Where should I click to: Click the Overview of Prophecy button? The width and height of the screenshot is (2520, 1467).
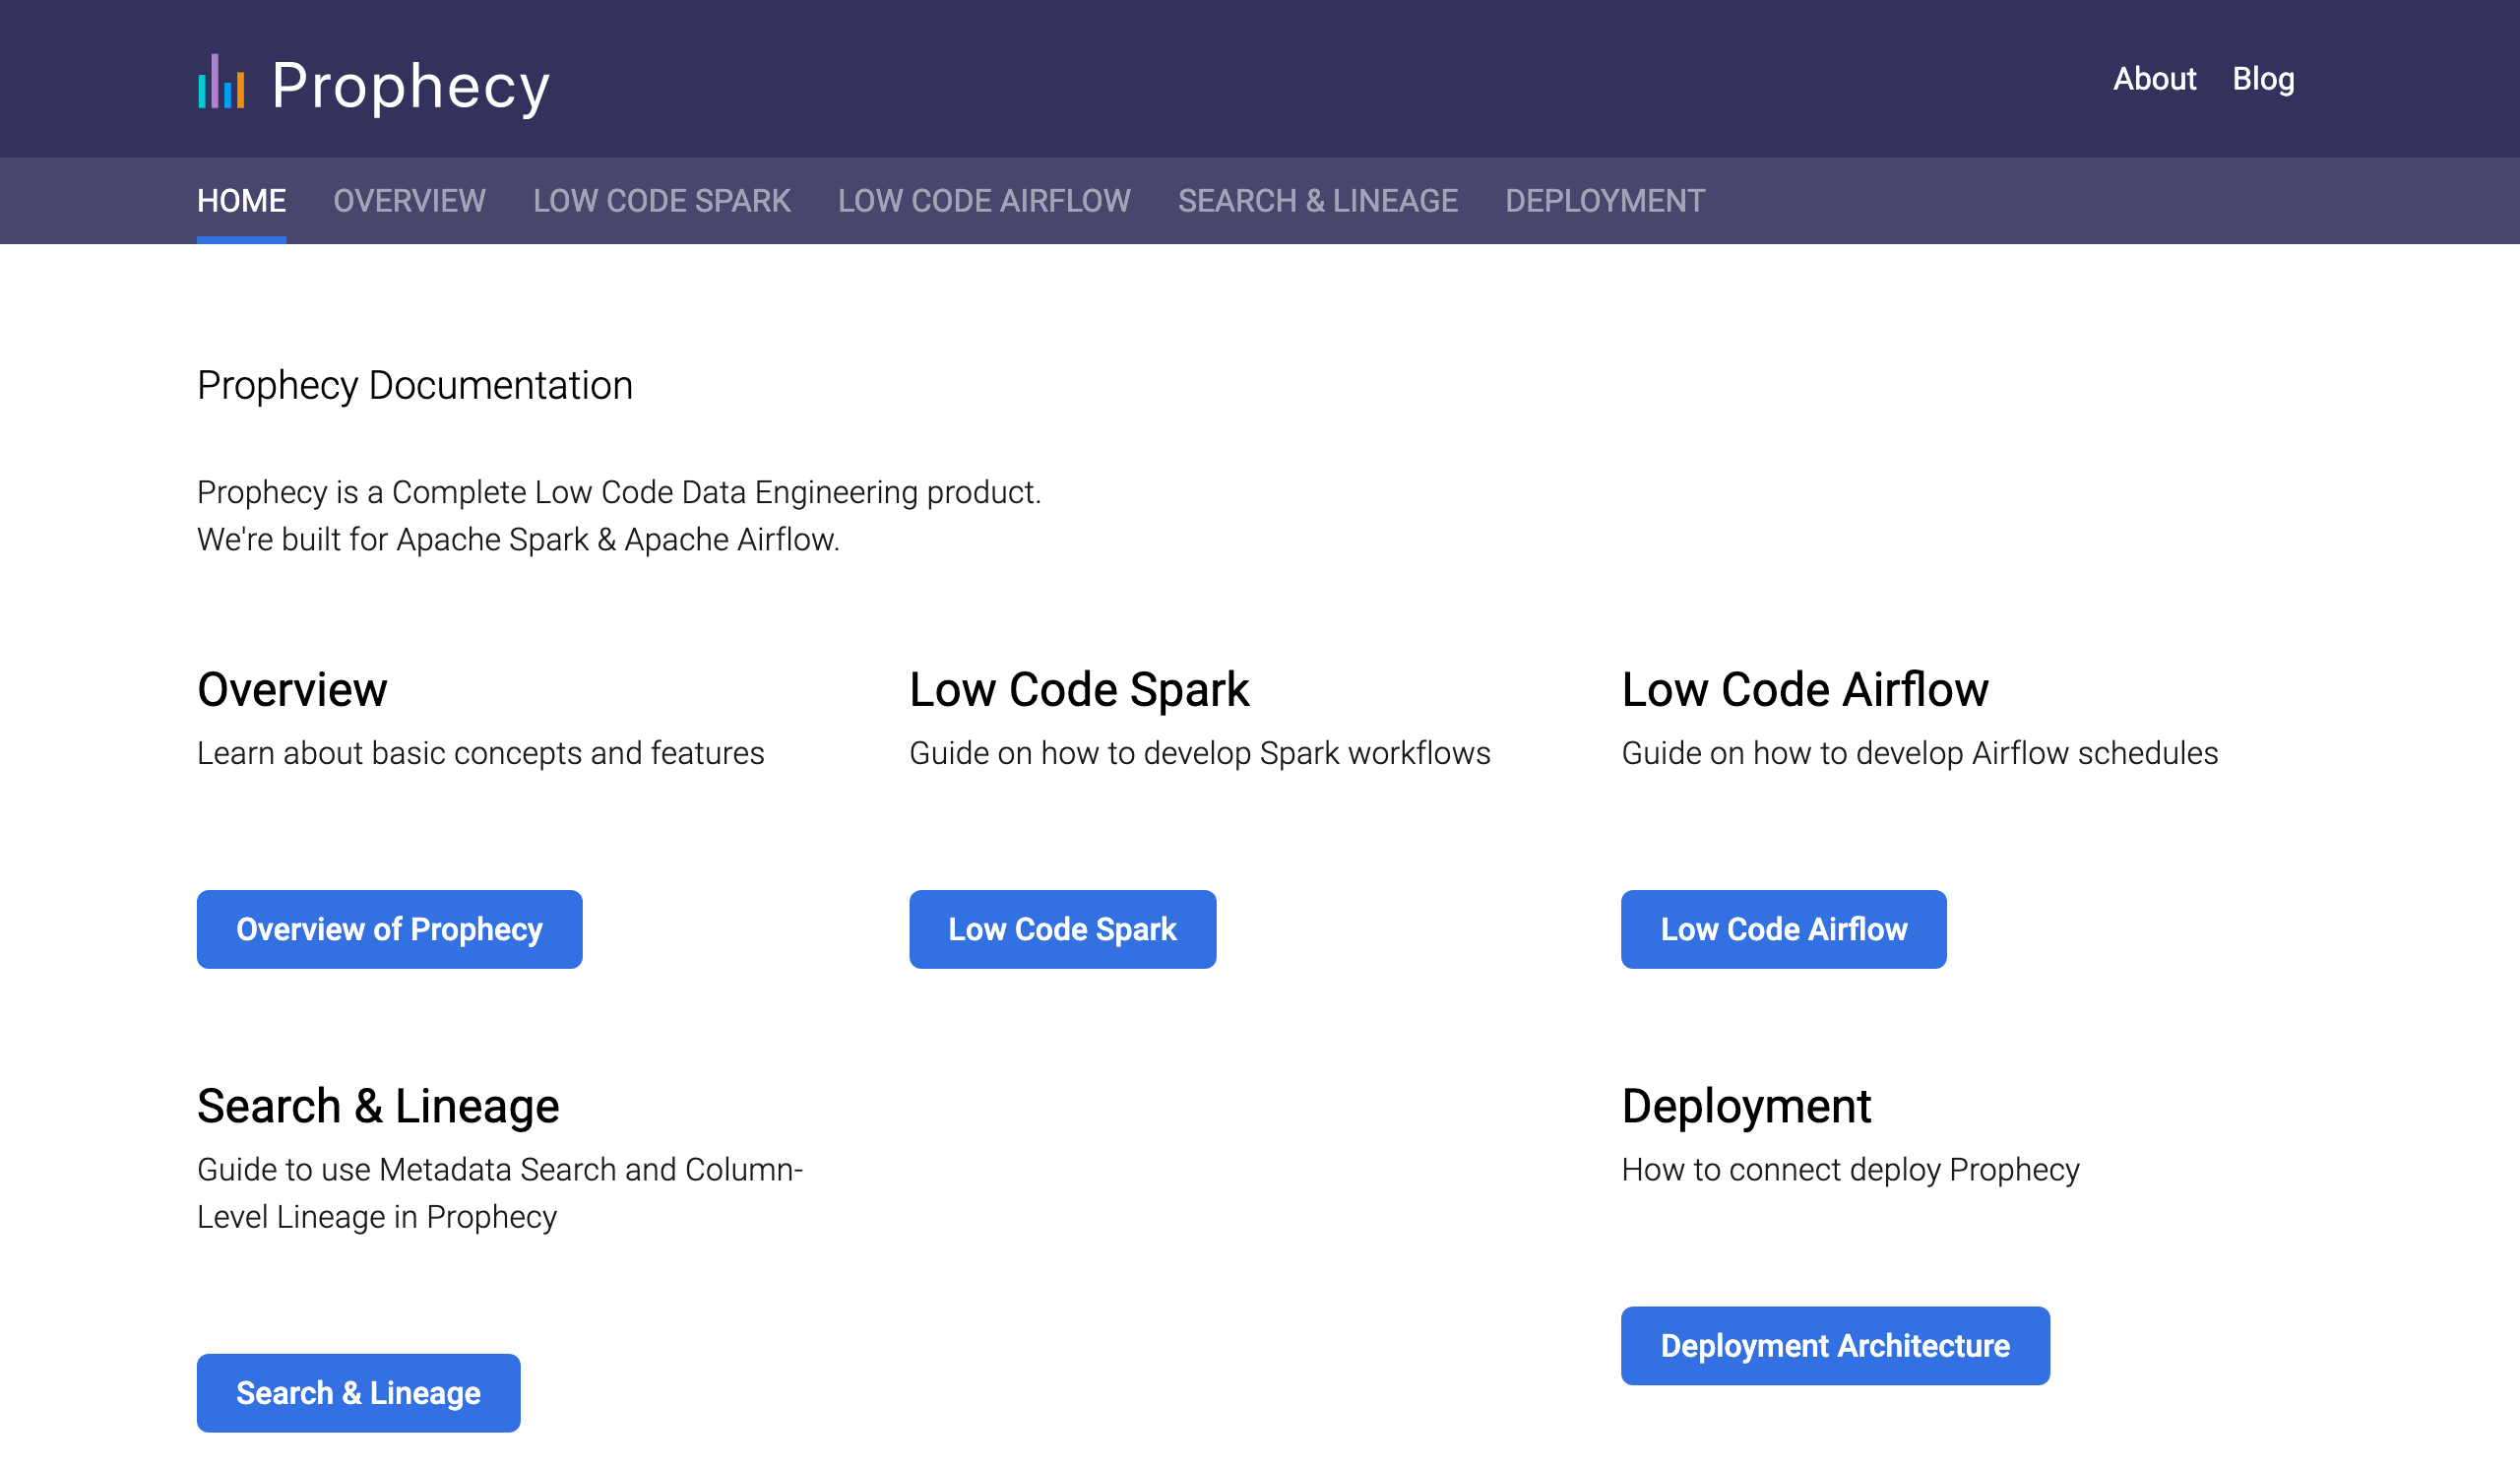click(x=389, y=929)
